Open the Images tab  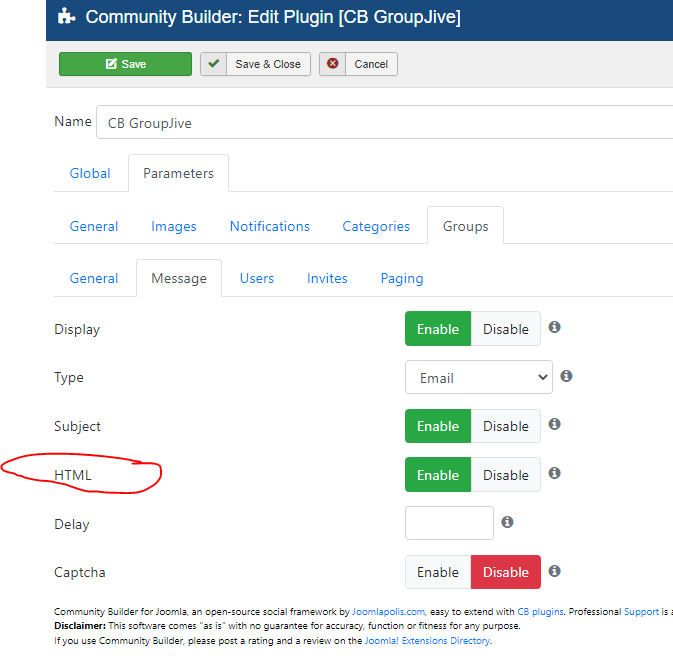173,226
